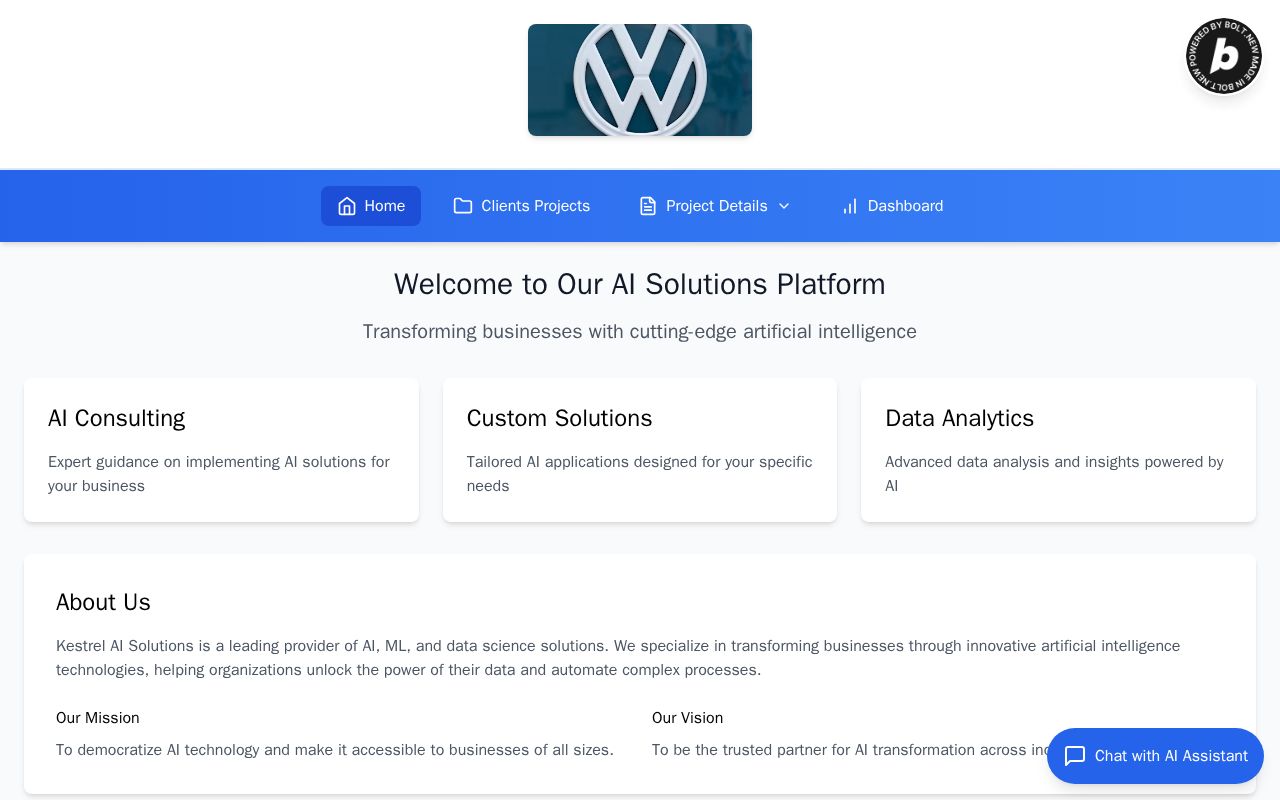Expand the Project Details chevron

tap(784, 206)
